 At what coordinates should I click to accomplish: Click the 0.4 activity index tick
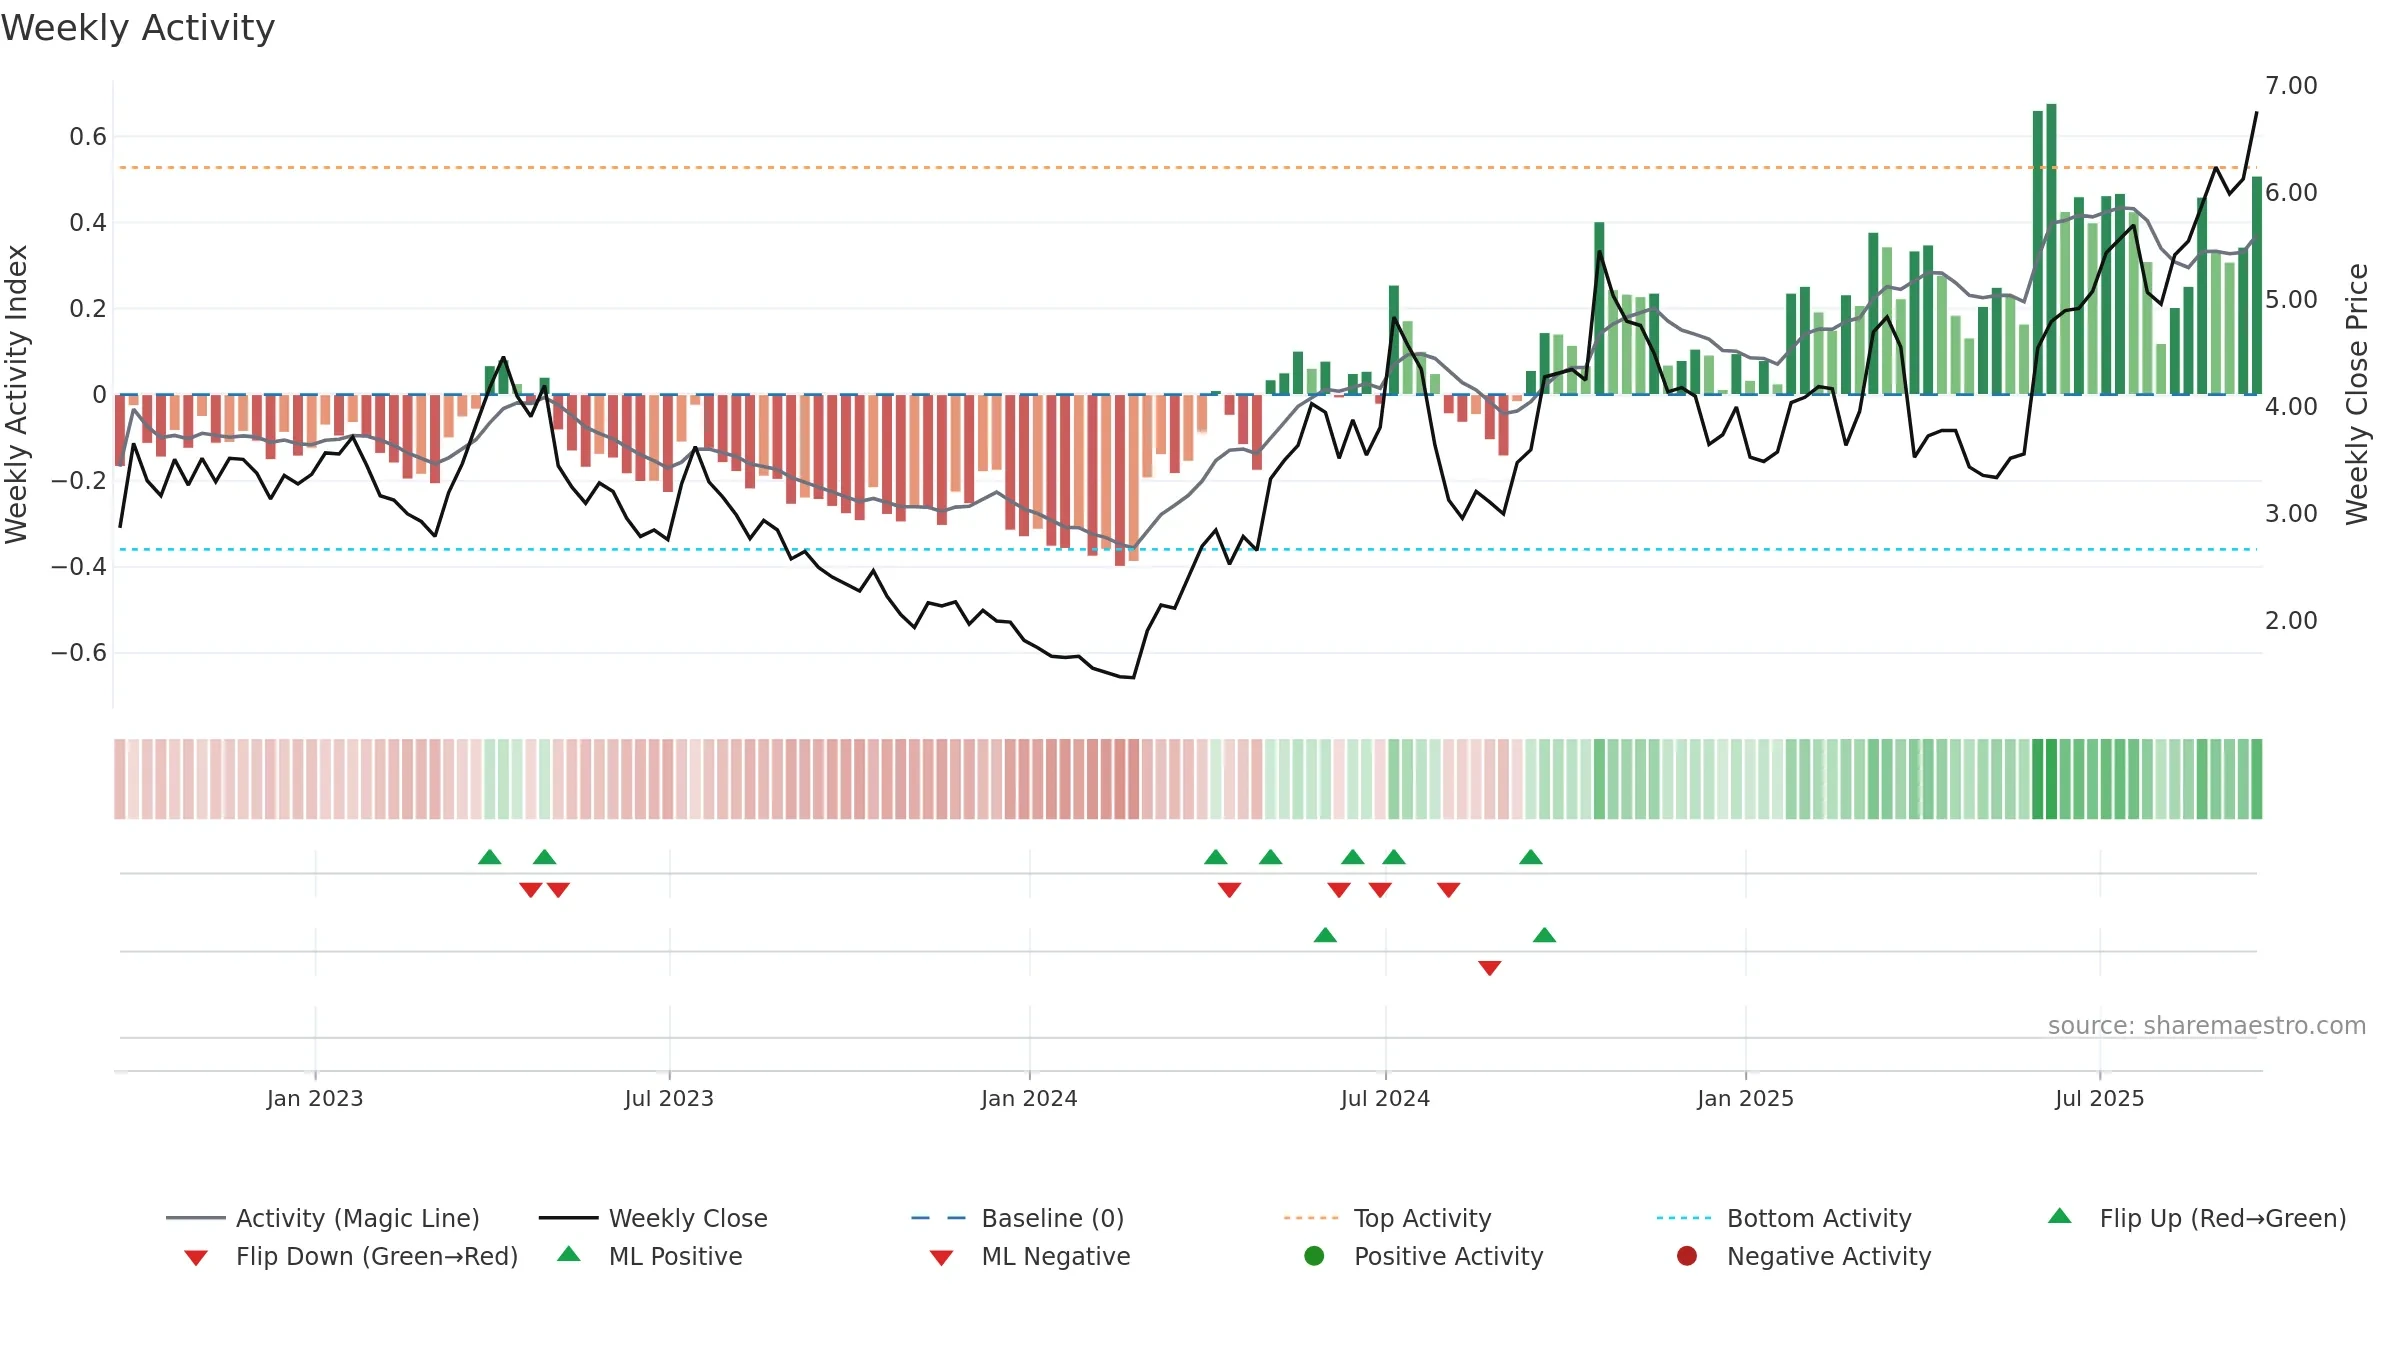pos(88,223)
